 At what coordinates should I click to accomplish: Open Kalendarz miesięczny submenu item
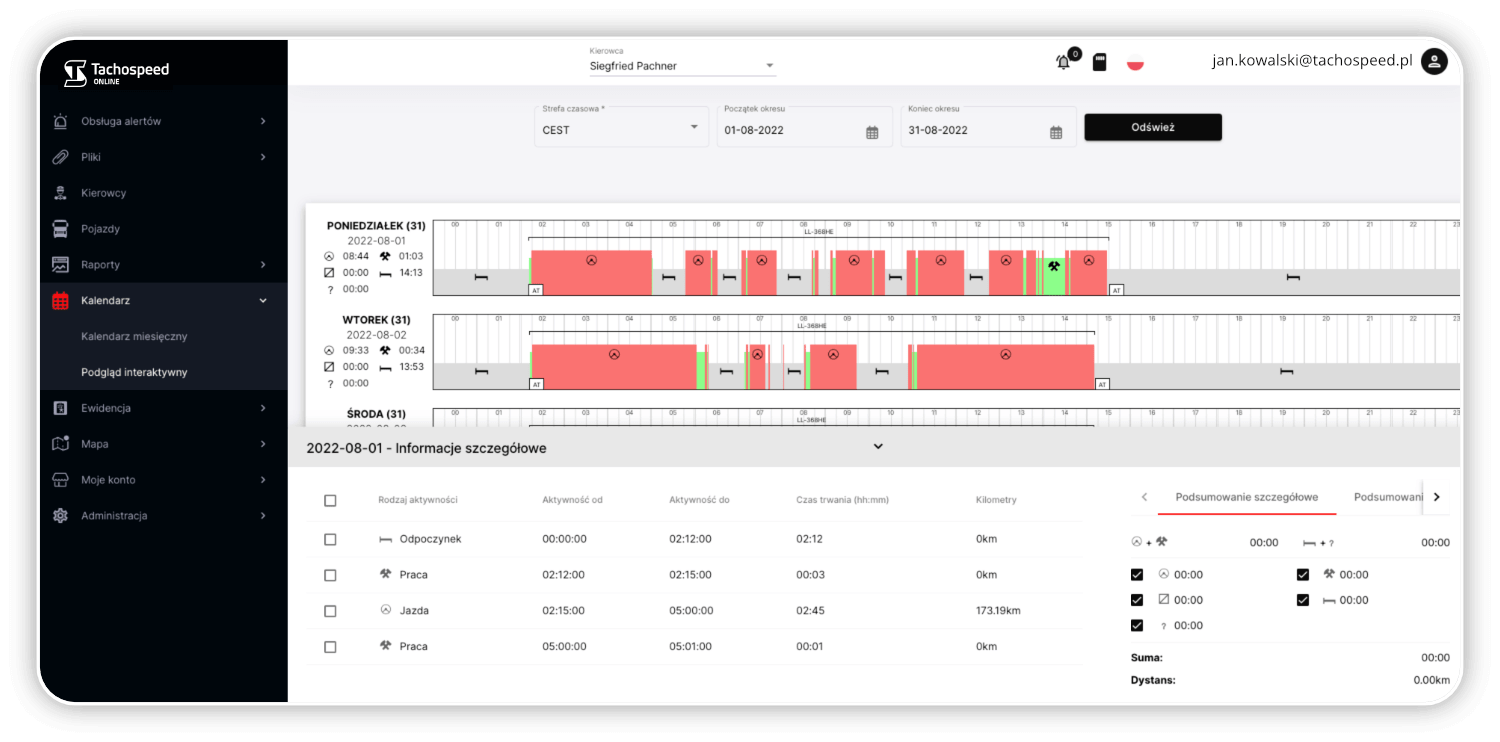(134, 336)
